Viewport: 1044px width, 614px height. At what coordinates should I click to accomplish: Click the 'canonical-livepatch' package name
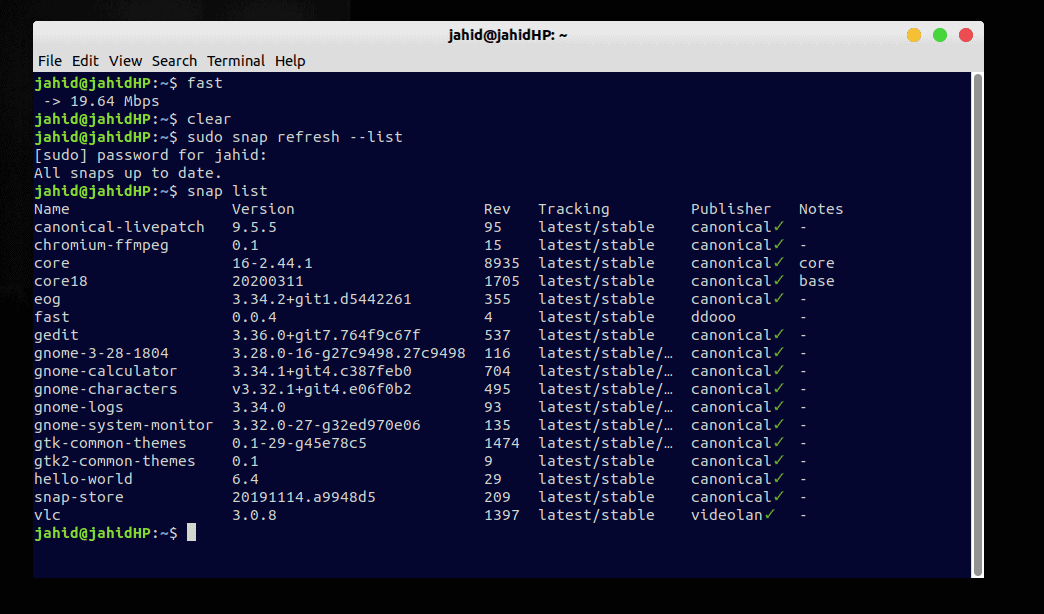tap(119, 227)
